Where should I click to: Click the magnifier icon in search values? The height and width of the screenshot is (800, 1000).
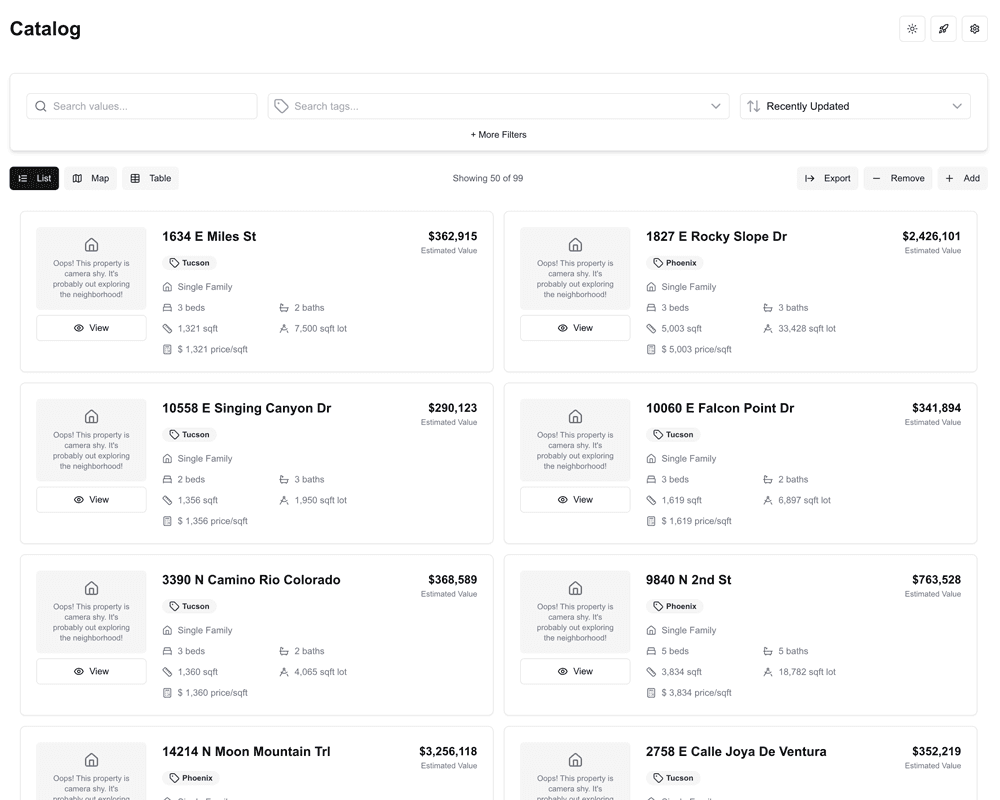click(x=41, y=106)
